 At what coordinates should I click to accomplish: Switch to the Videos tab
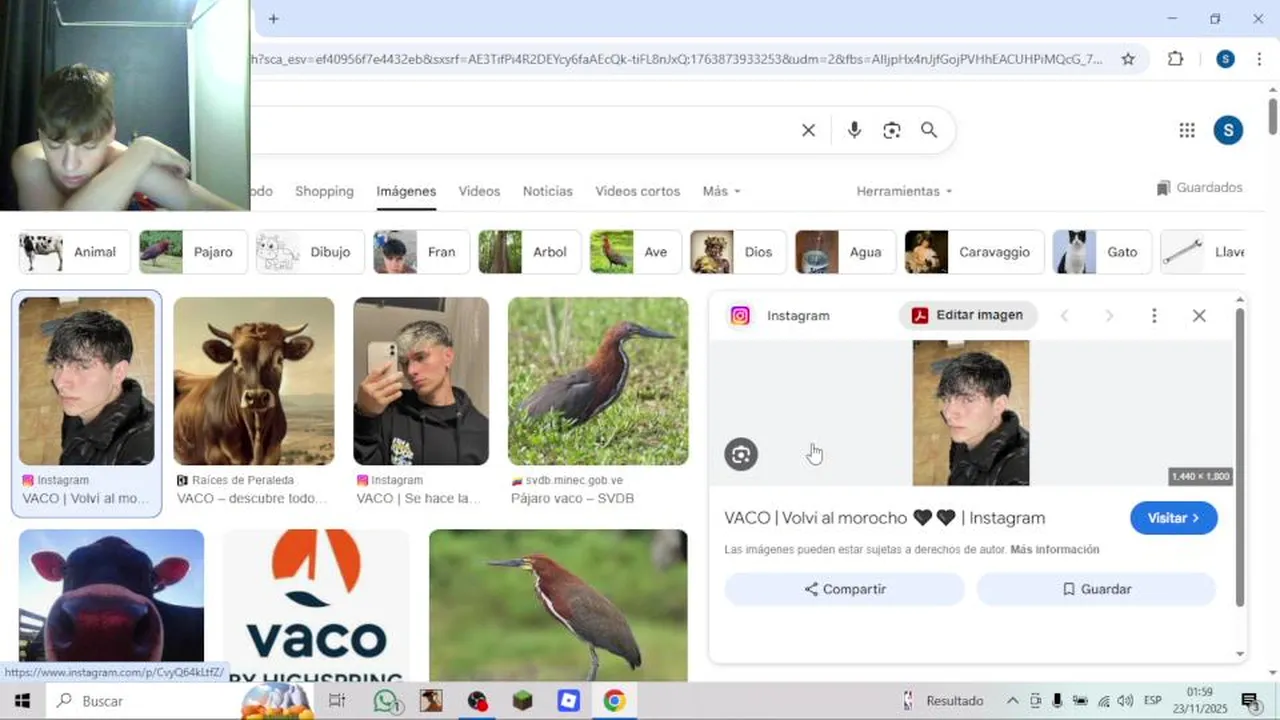click(479, 191)
